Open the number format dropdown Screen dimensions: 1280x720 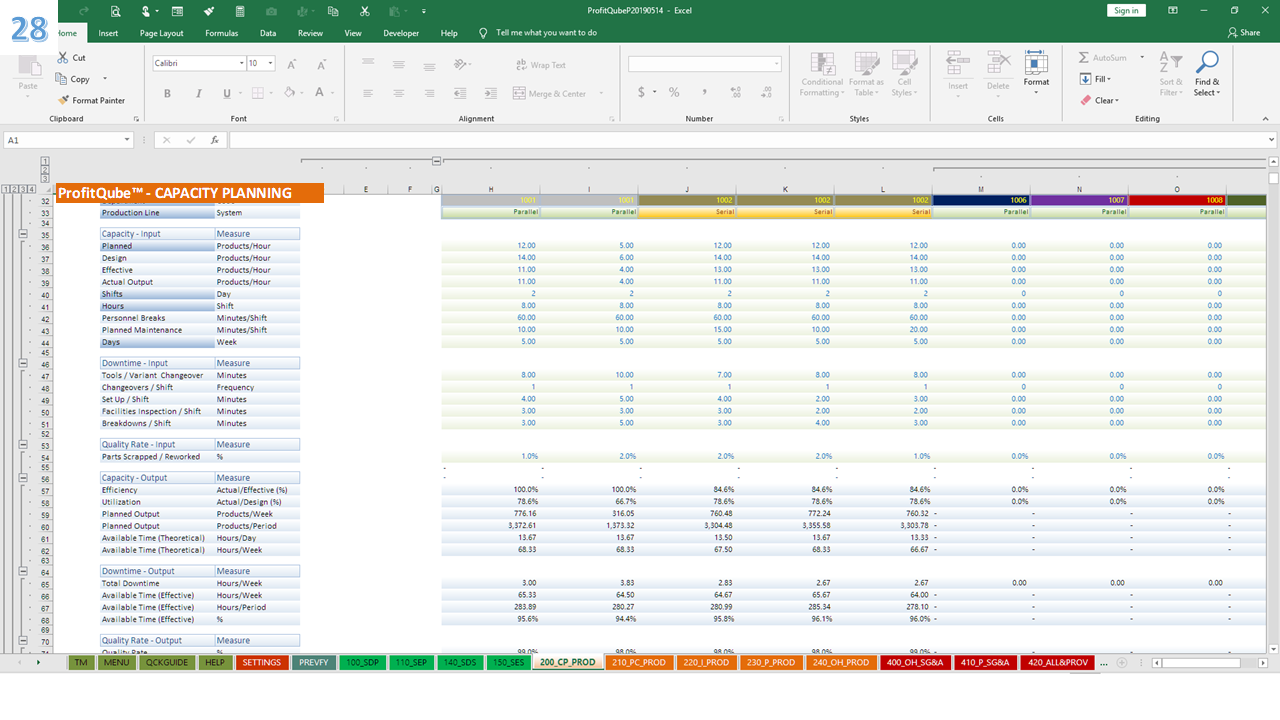pyautogui.click(x=776, y=64)
